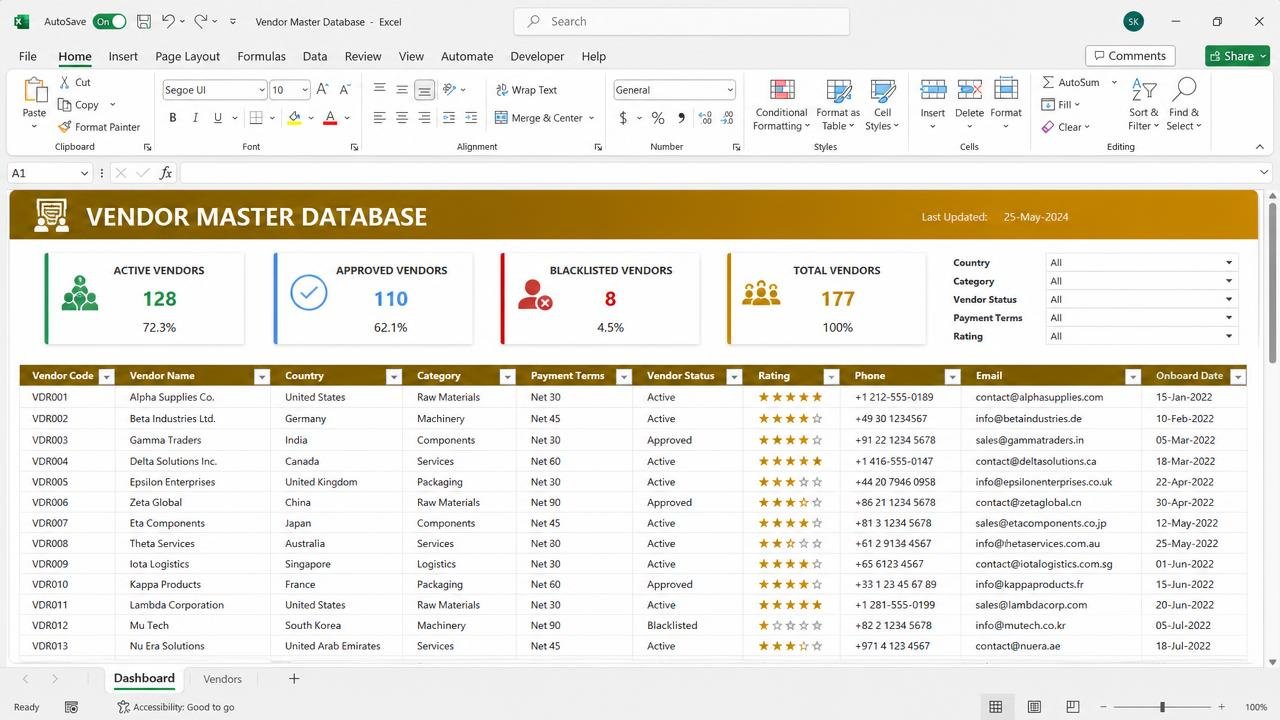The image size is (1280, 720).
Task: Click the Orientation text angle icon
Action: pyautogui.click(x=450, y=90)
